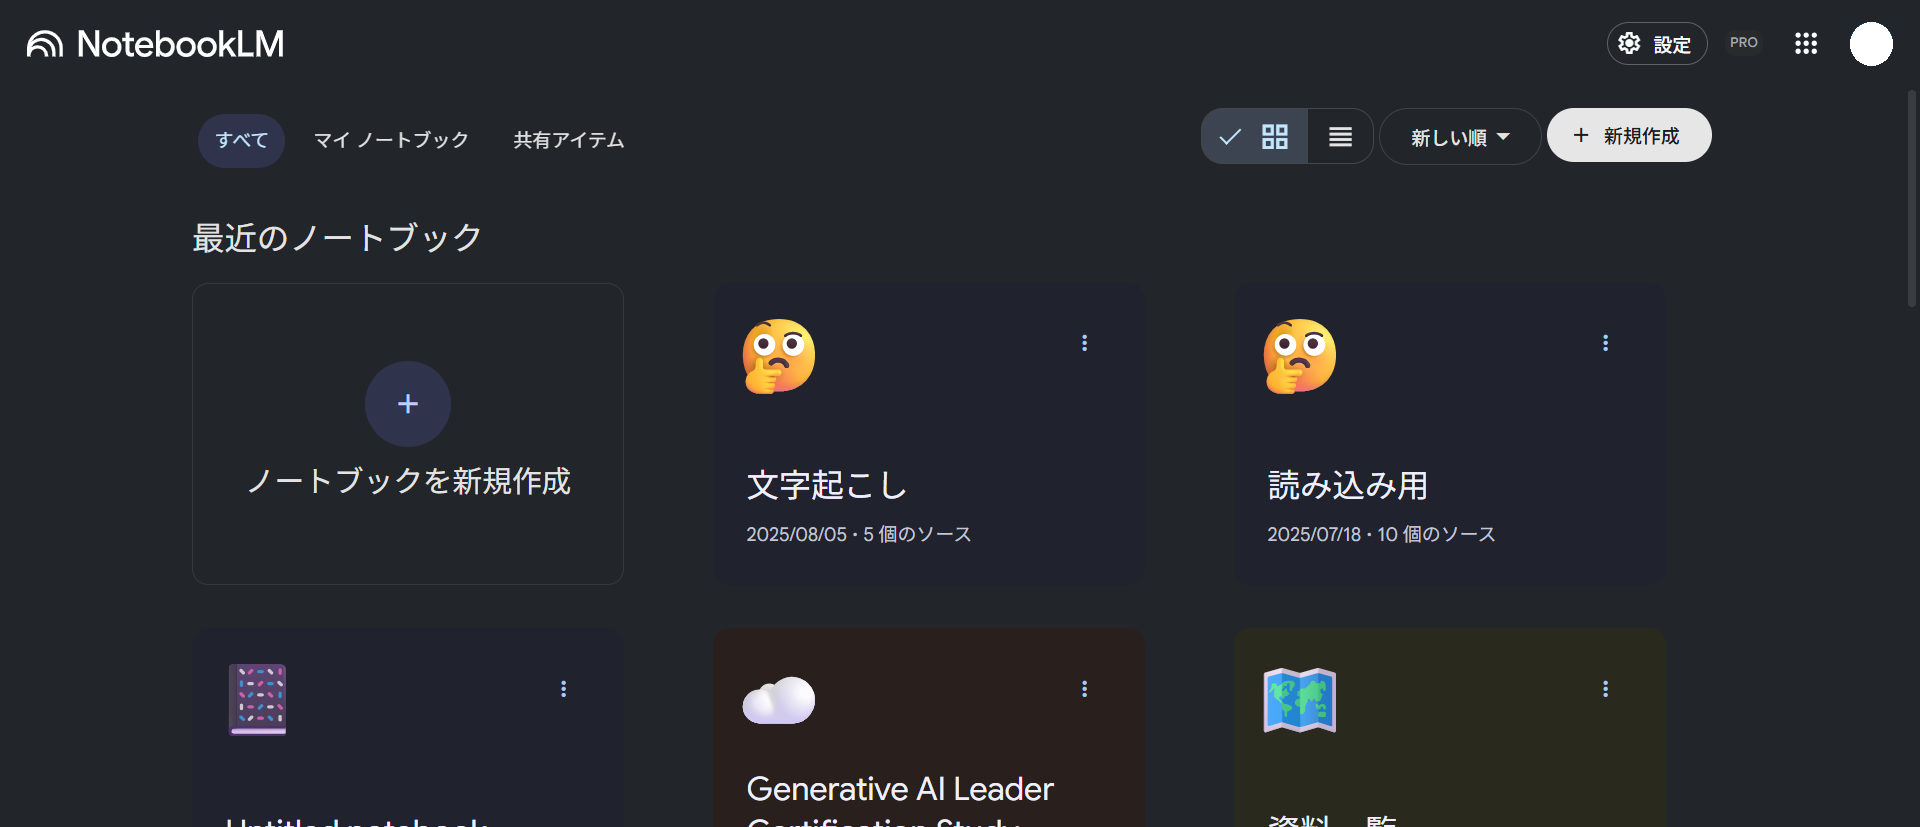Open the account avatar menu

[1871, 44]
